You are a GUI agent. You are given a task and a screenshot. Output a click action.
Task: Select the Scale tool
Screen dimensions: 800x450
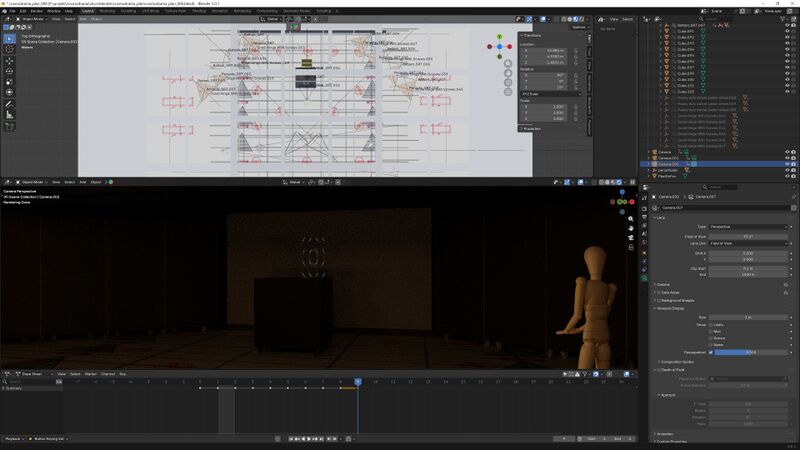coord(9,82)
